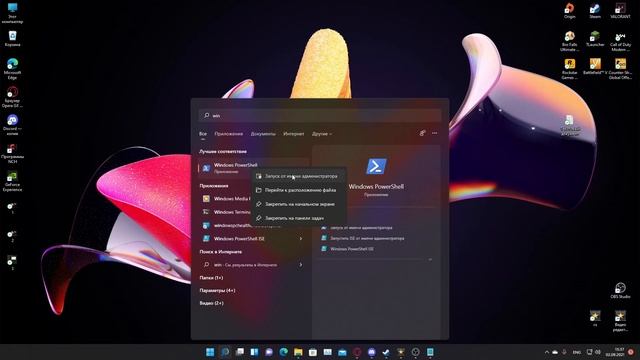The image size is (640, 360).
Task: Select the 'Приложения' search filter tab
Action: pos(229,133)
